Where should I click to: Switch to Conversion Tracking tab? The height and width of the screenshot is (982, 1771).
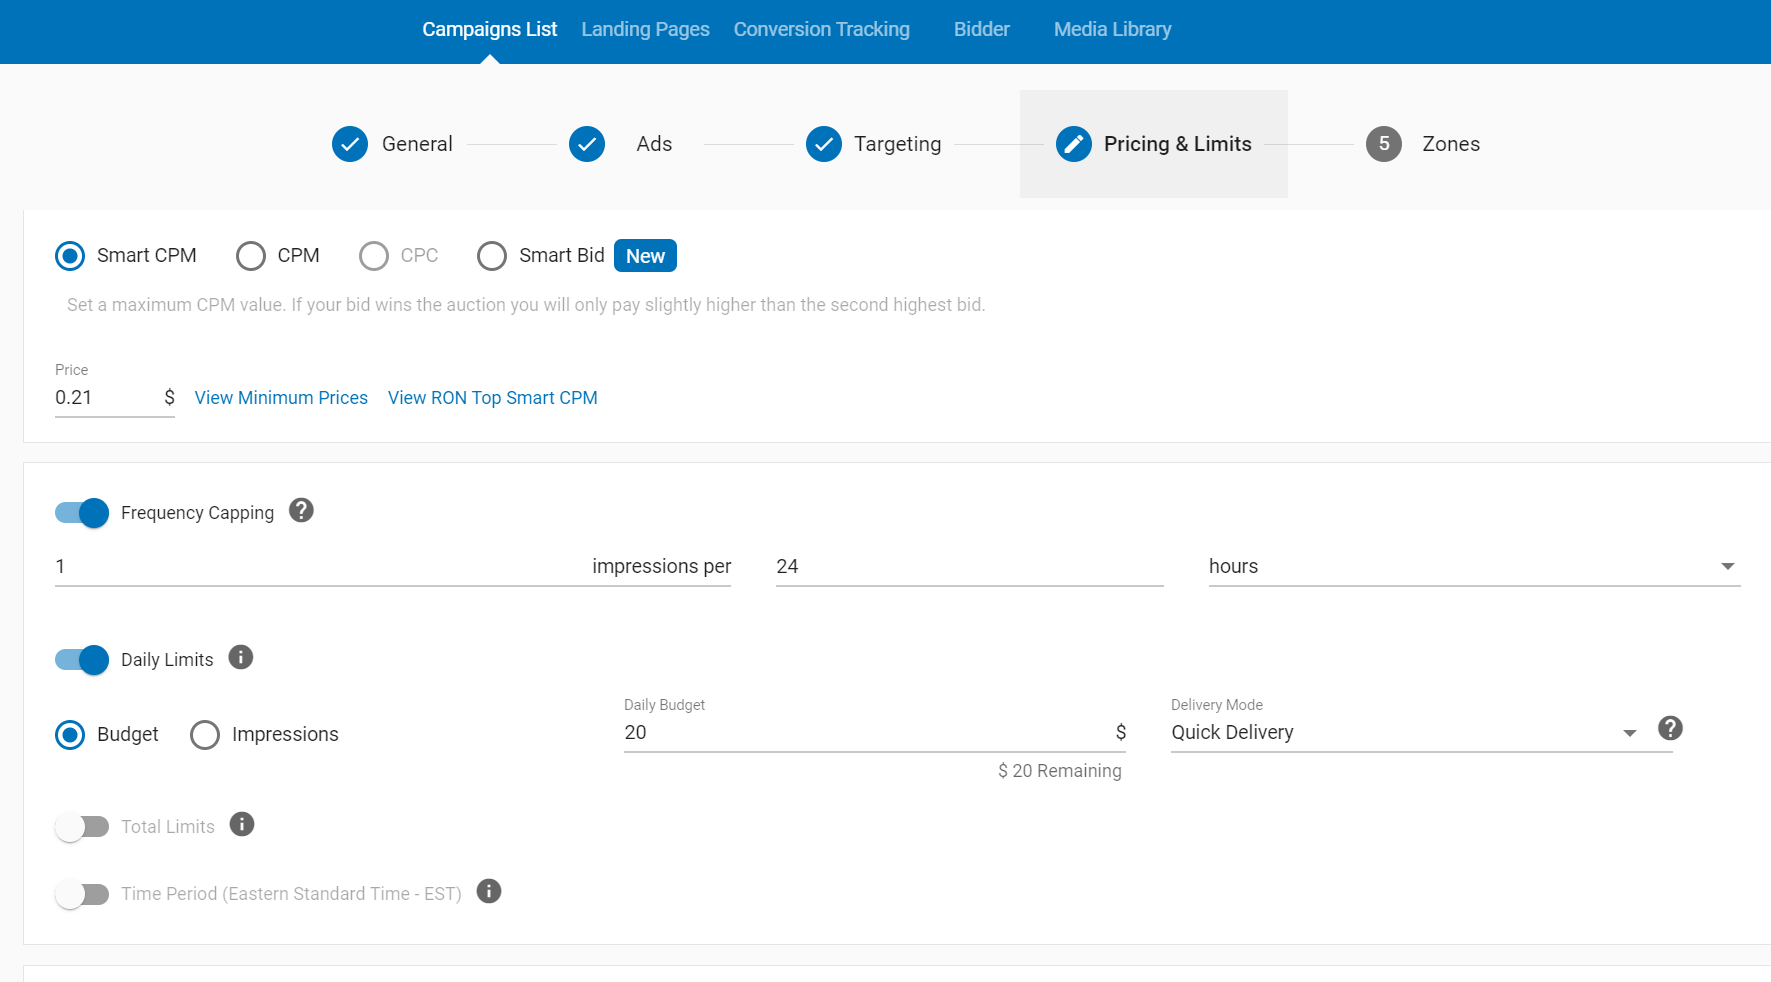[x=821, y=29]
